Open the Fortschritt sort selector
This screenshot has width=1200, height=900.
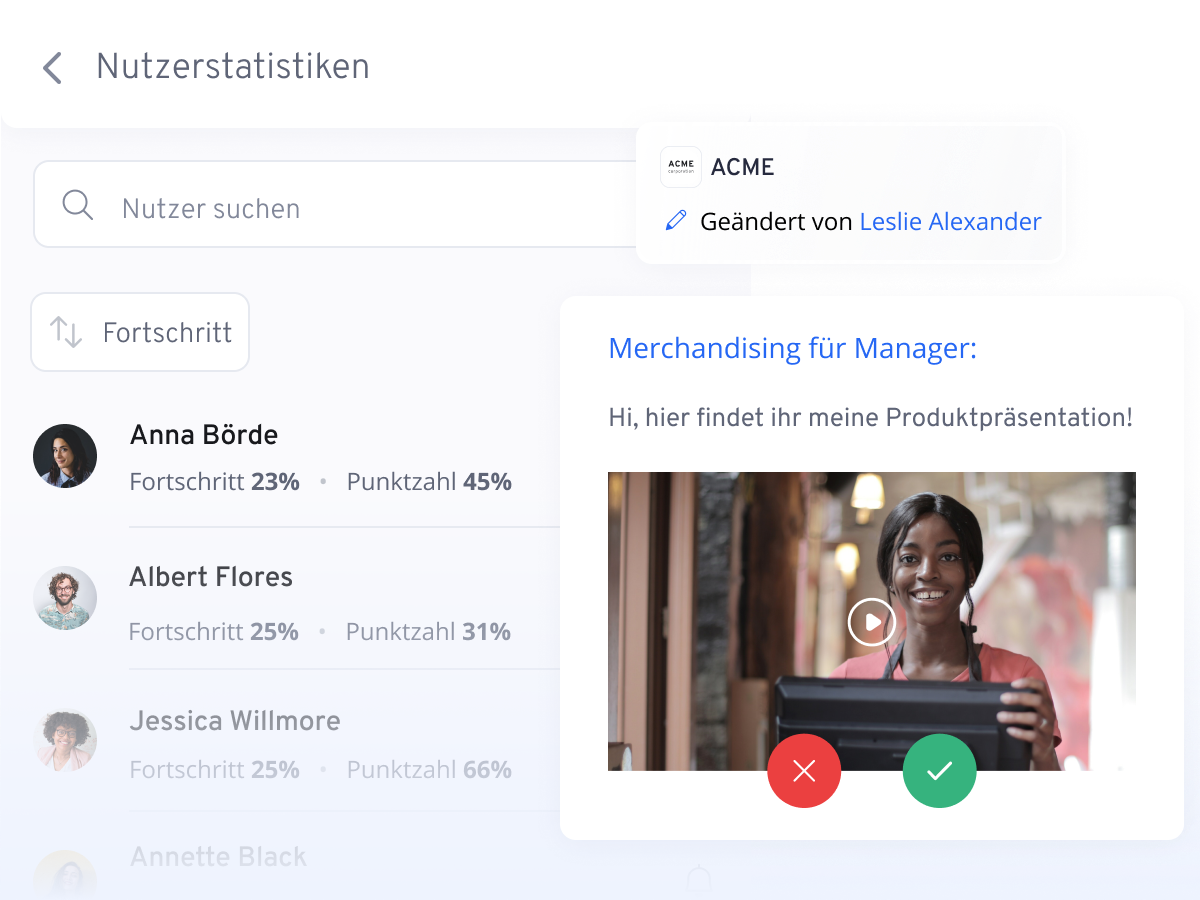click(140, 332)
